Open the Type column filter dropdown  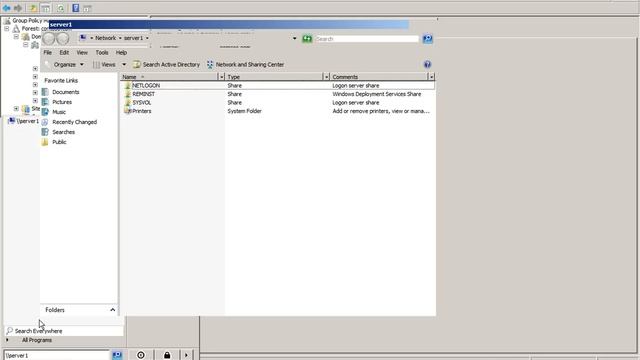tap(326, 77)
